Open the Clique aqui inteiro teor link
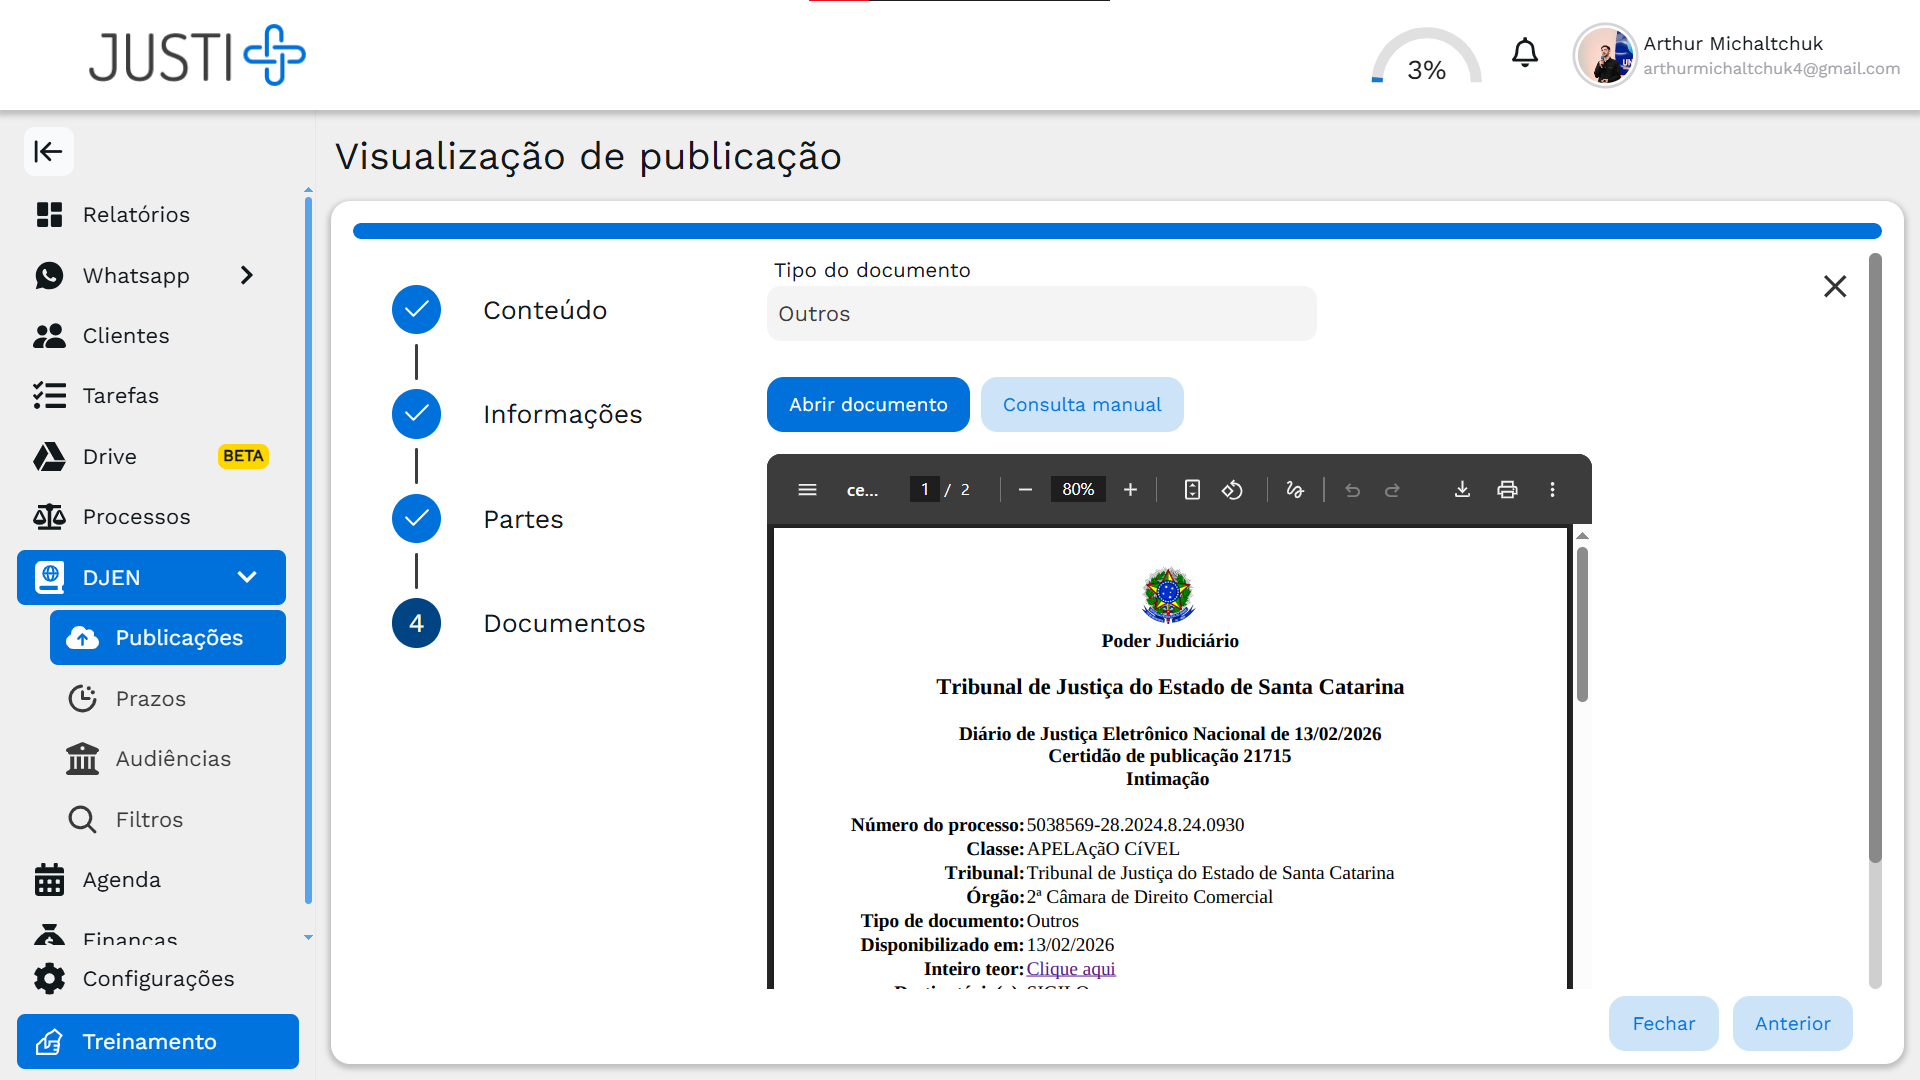Image resolution: width=1920 pixels, height=1080 pixels. coord(1071,968)
